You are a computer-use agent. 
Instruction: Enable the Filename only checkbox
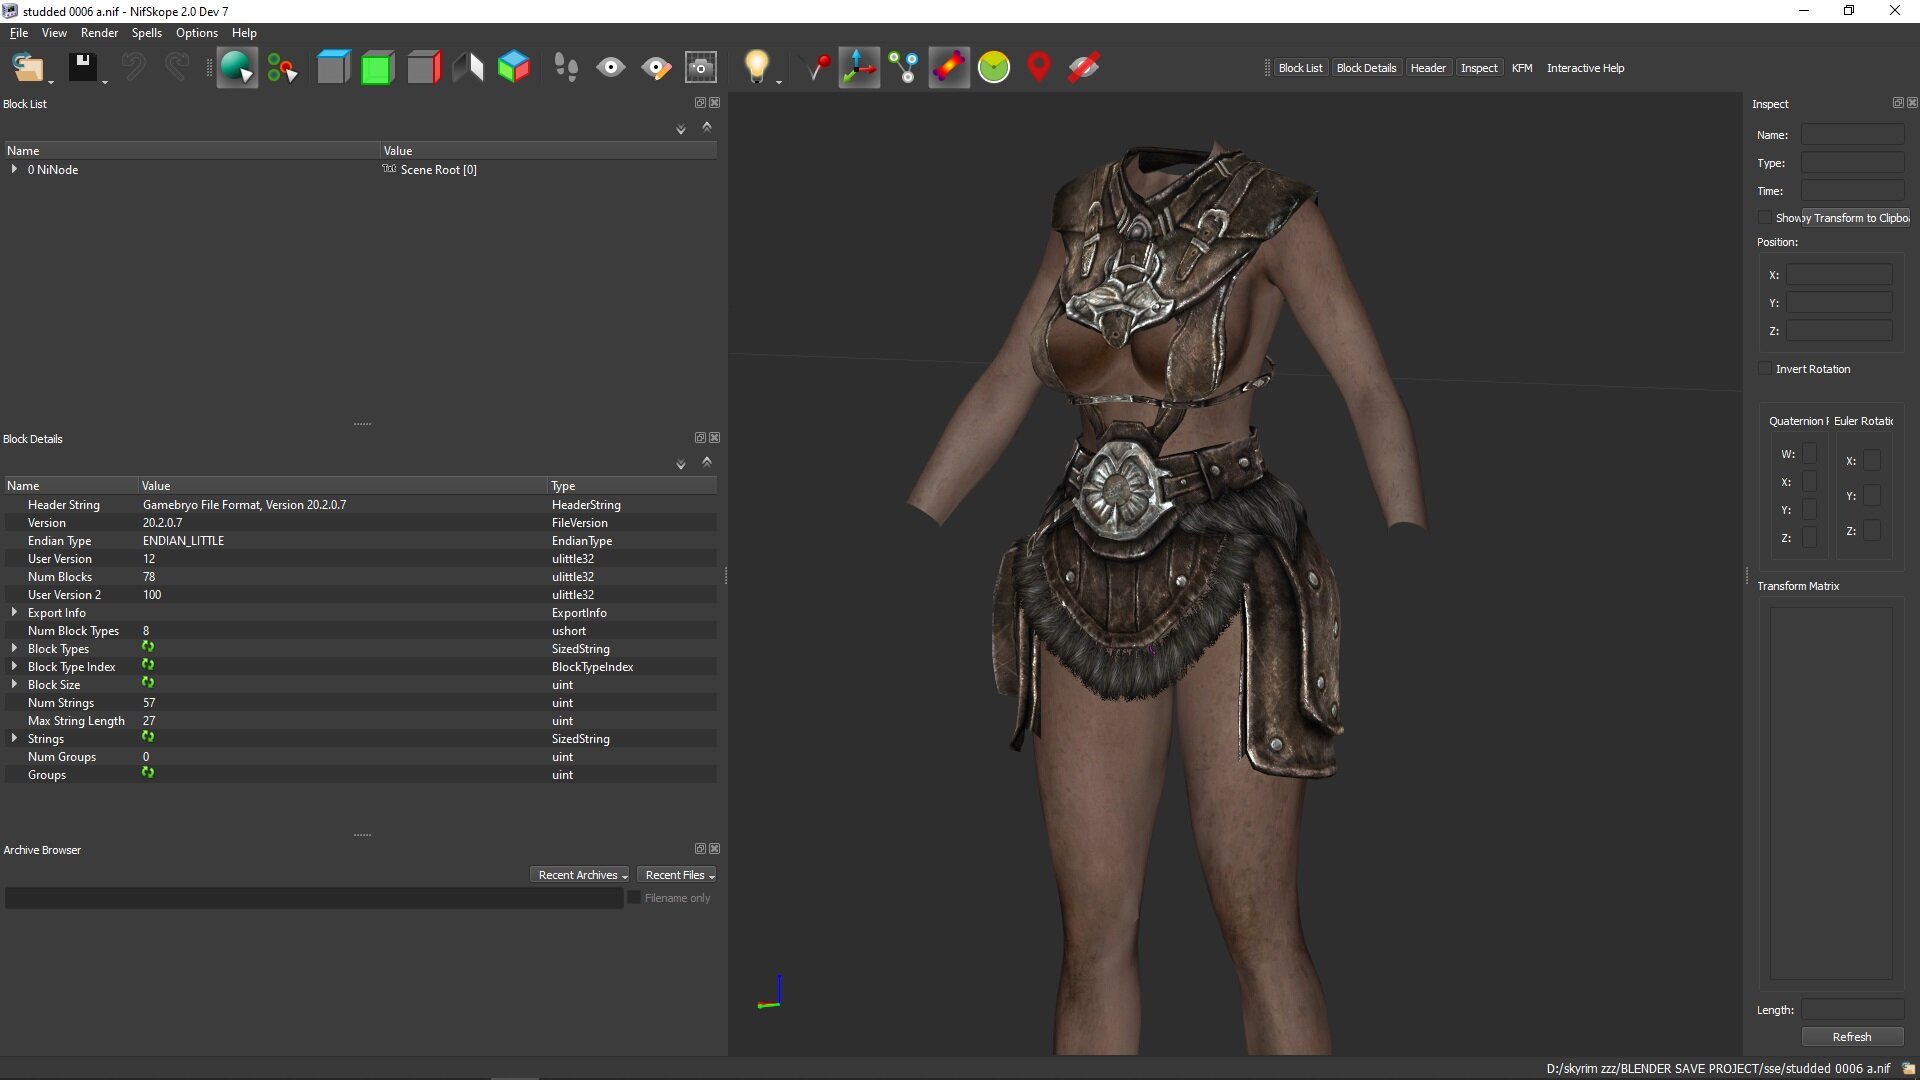(634, 898)
